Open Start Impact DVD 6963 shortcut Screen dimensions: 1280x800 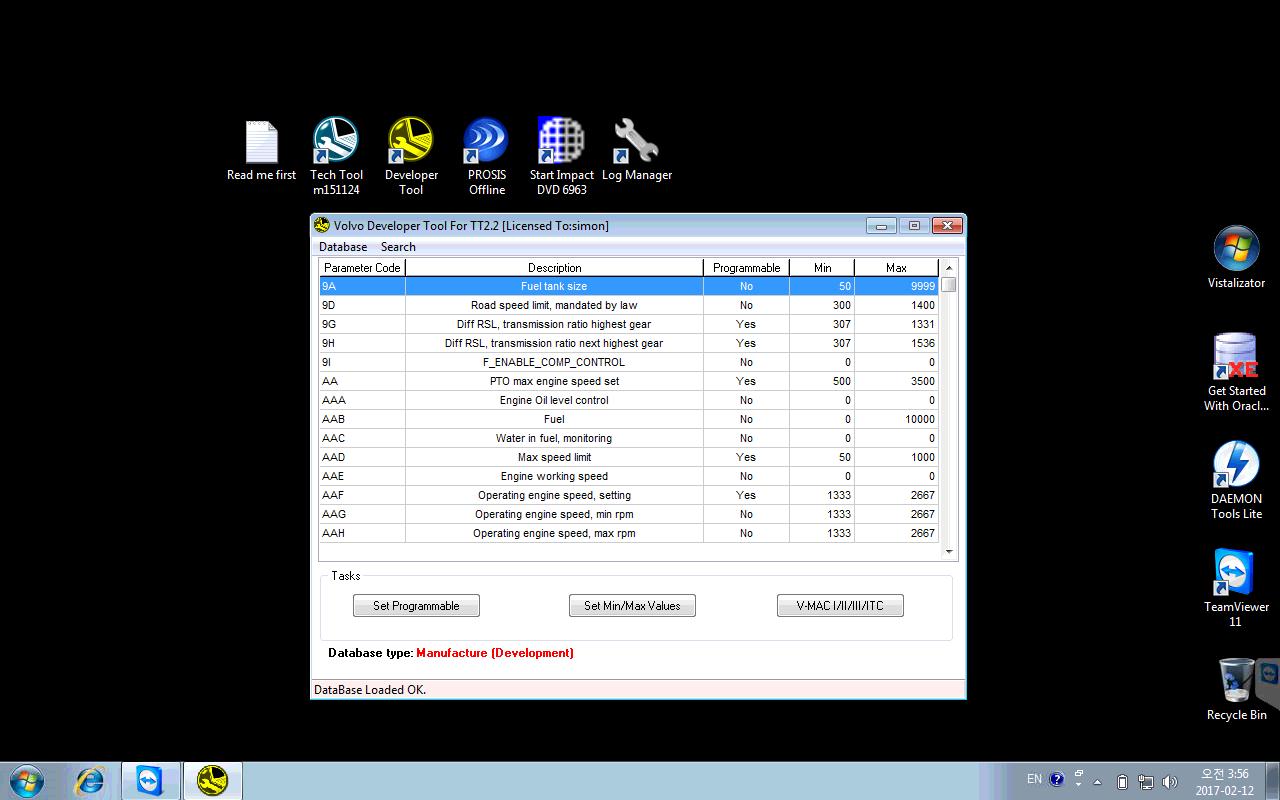point(561,156)
